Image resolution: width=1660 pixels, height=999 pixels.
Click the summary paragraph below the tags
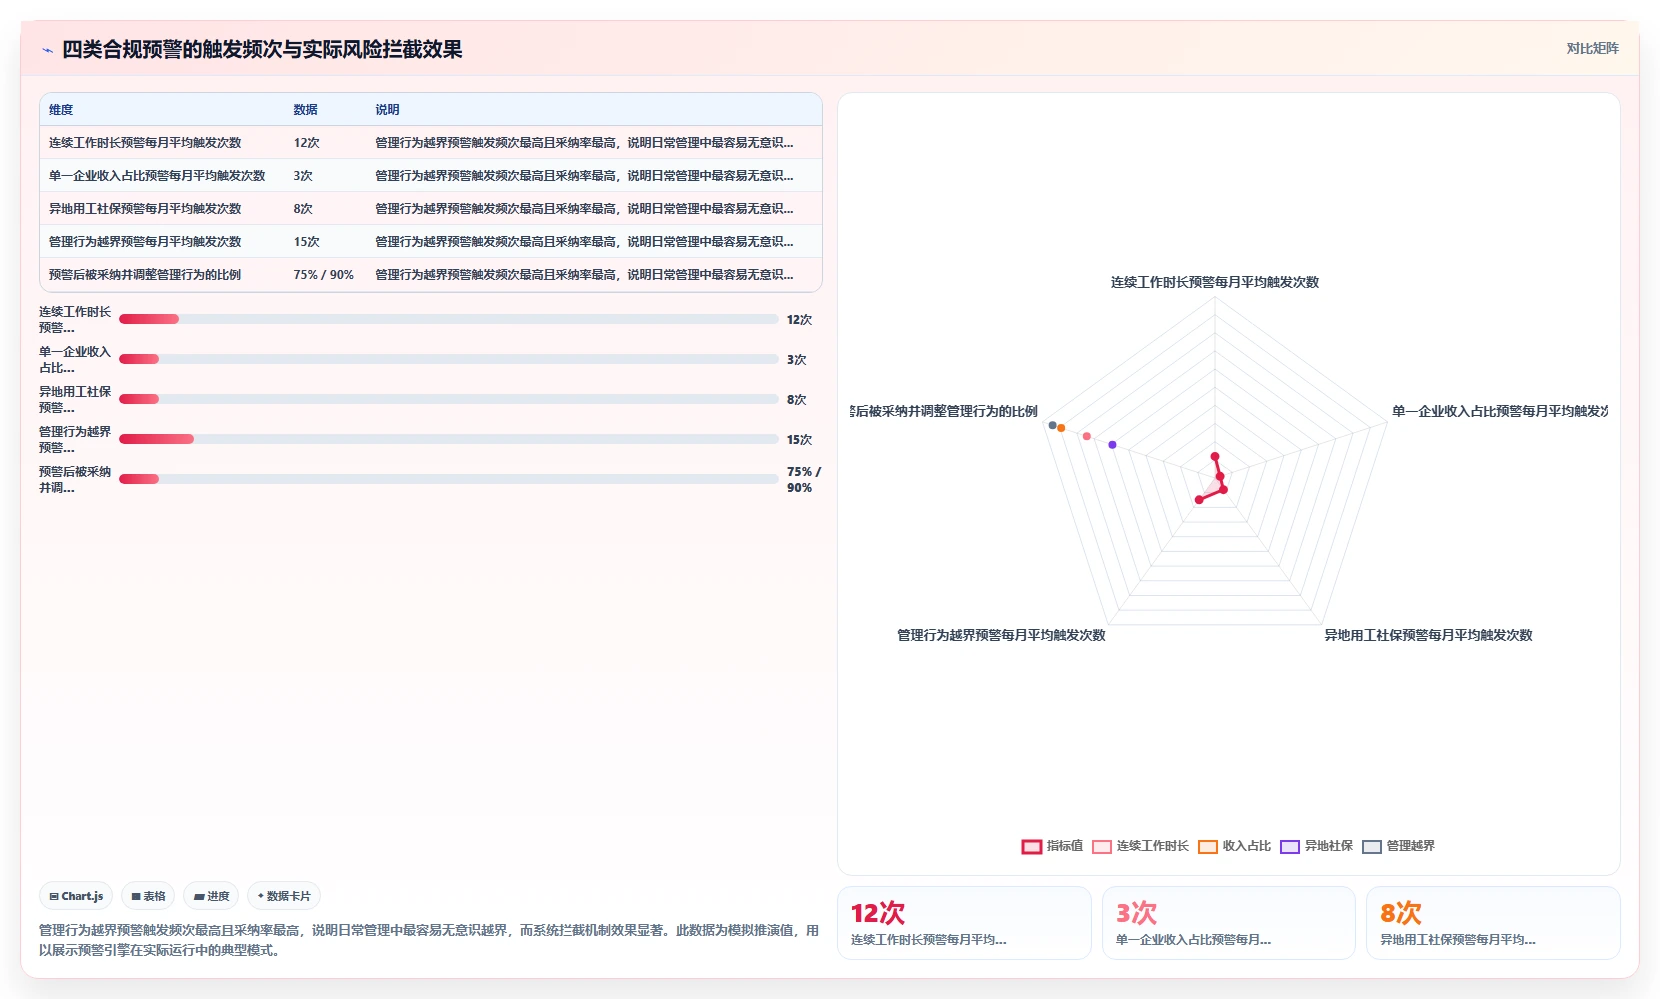[x=429, y=940]
